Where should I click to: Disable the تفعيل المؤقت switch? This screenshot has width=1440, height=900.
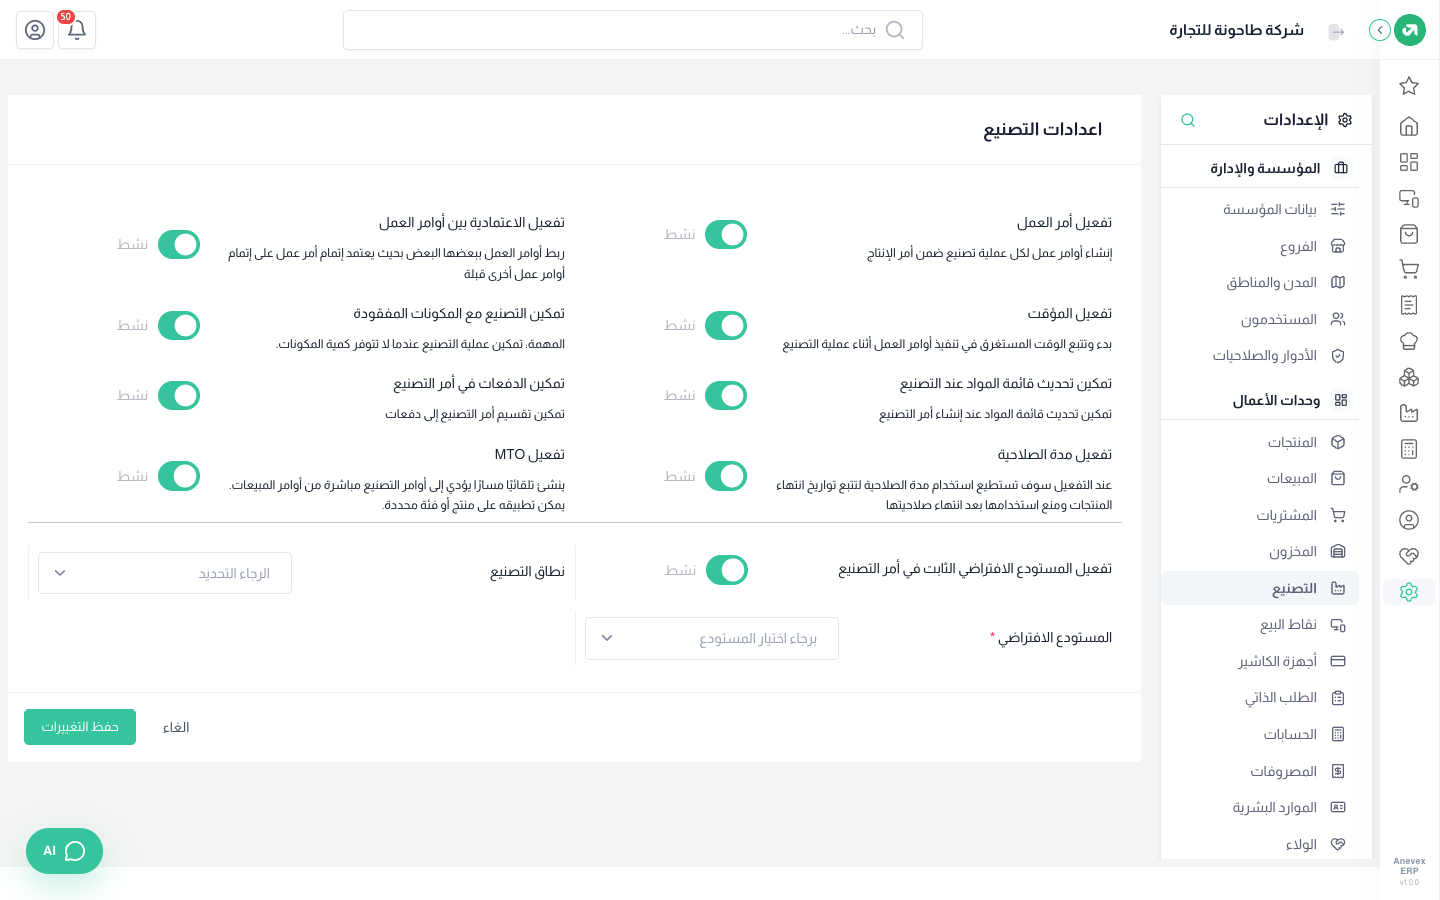pyautogui.click(x=726, y=325)
